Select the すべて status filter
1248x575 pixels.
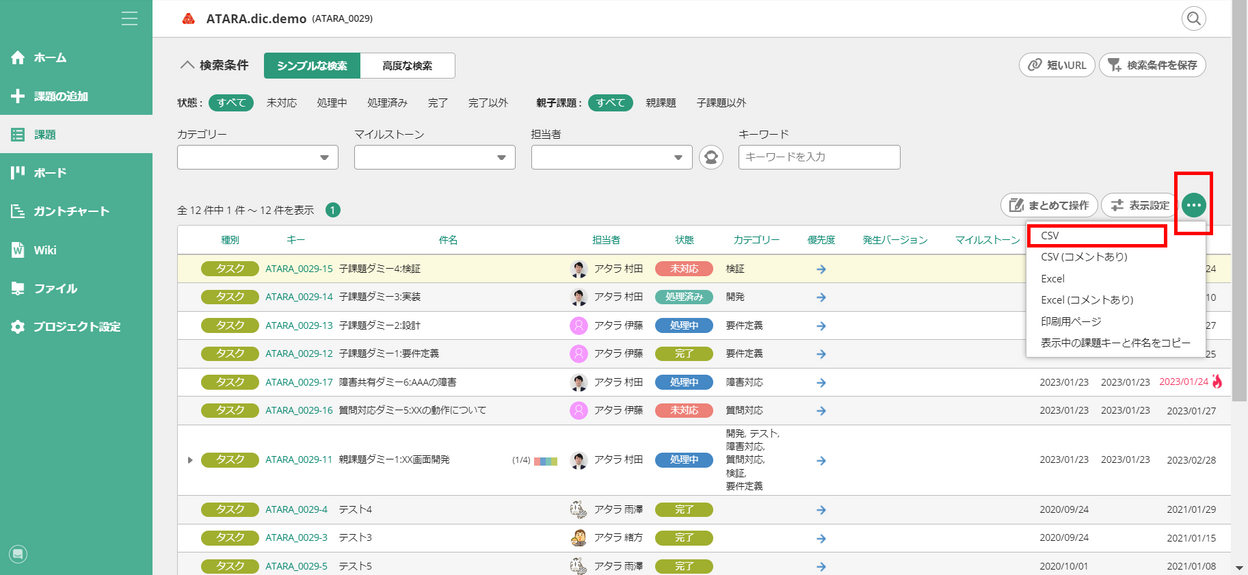point(231,102)
